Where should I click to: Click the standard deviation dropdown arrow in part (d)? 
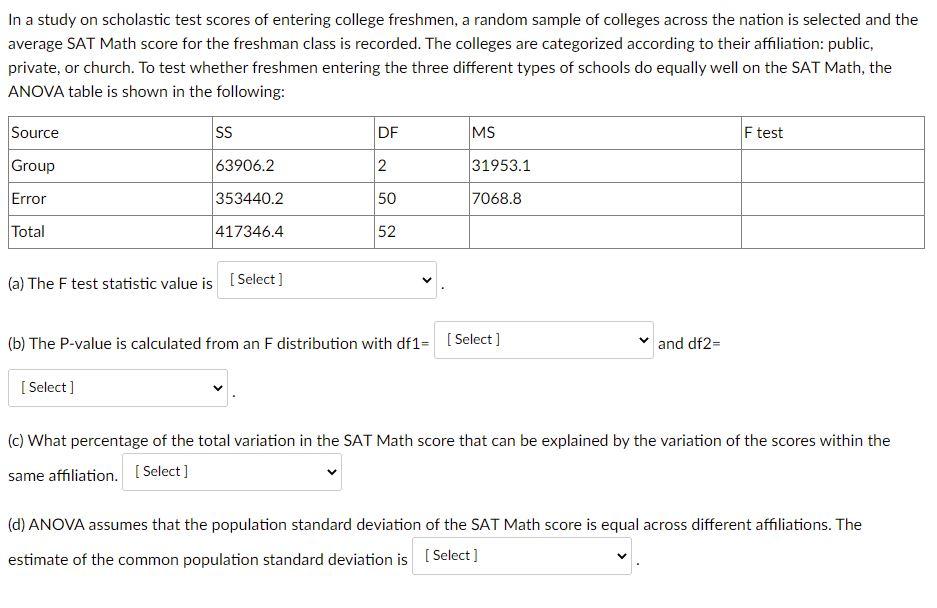[x=619, y=555]
